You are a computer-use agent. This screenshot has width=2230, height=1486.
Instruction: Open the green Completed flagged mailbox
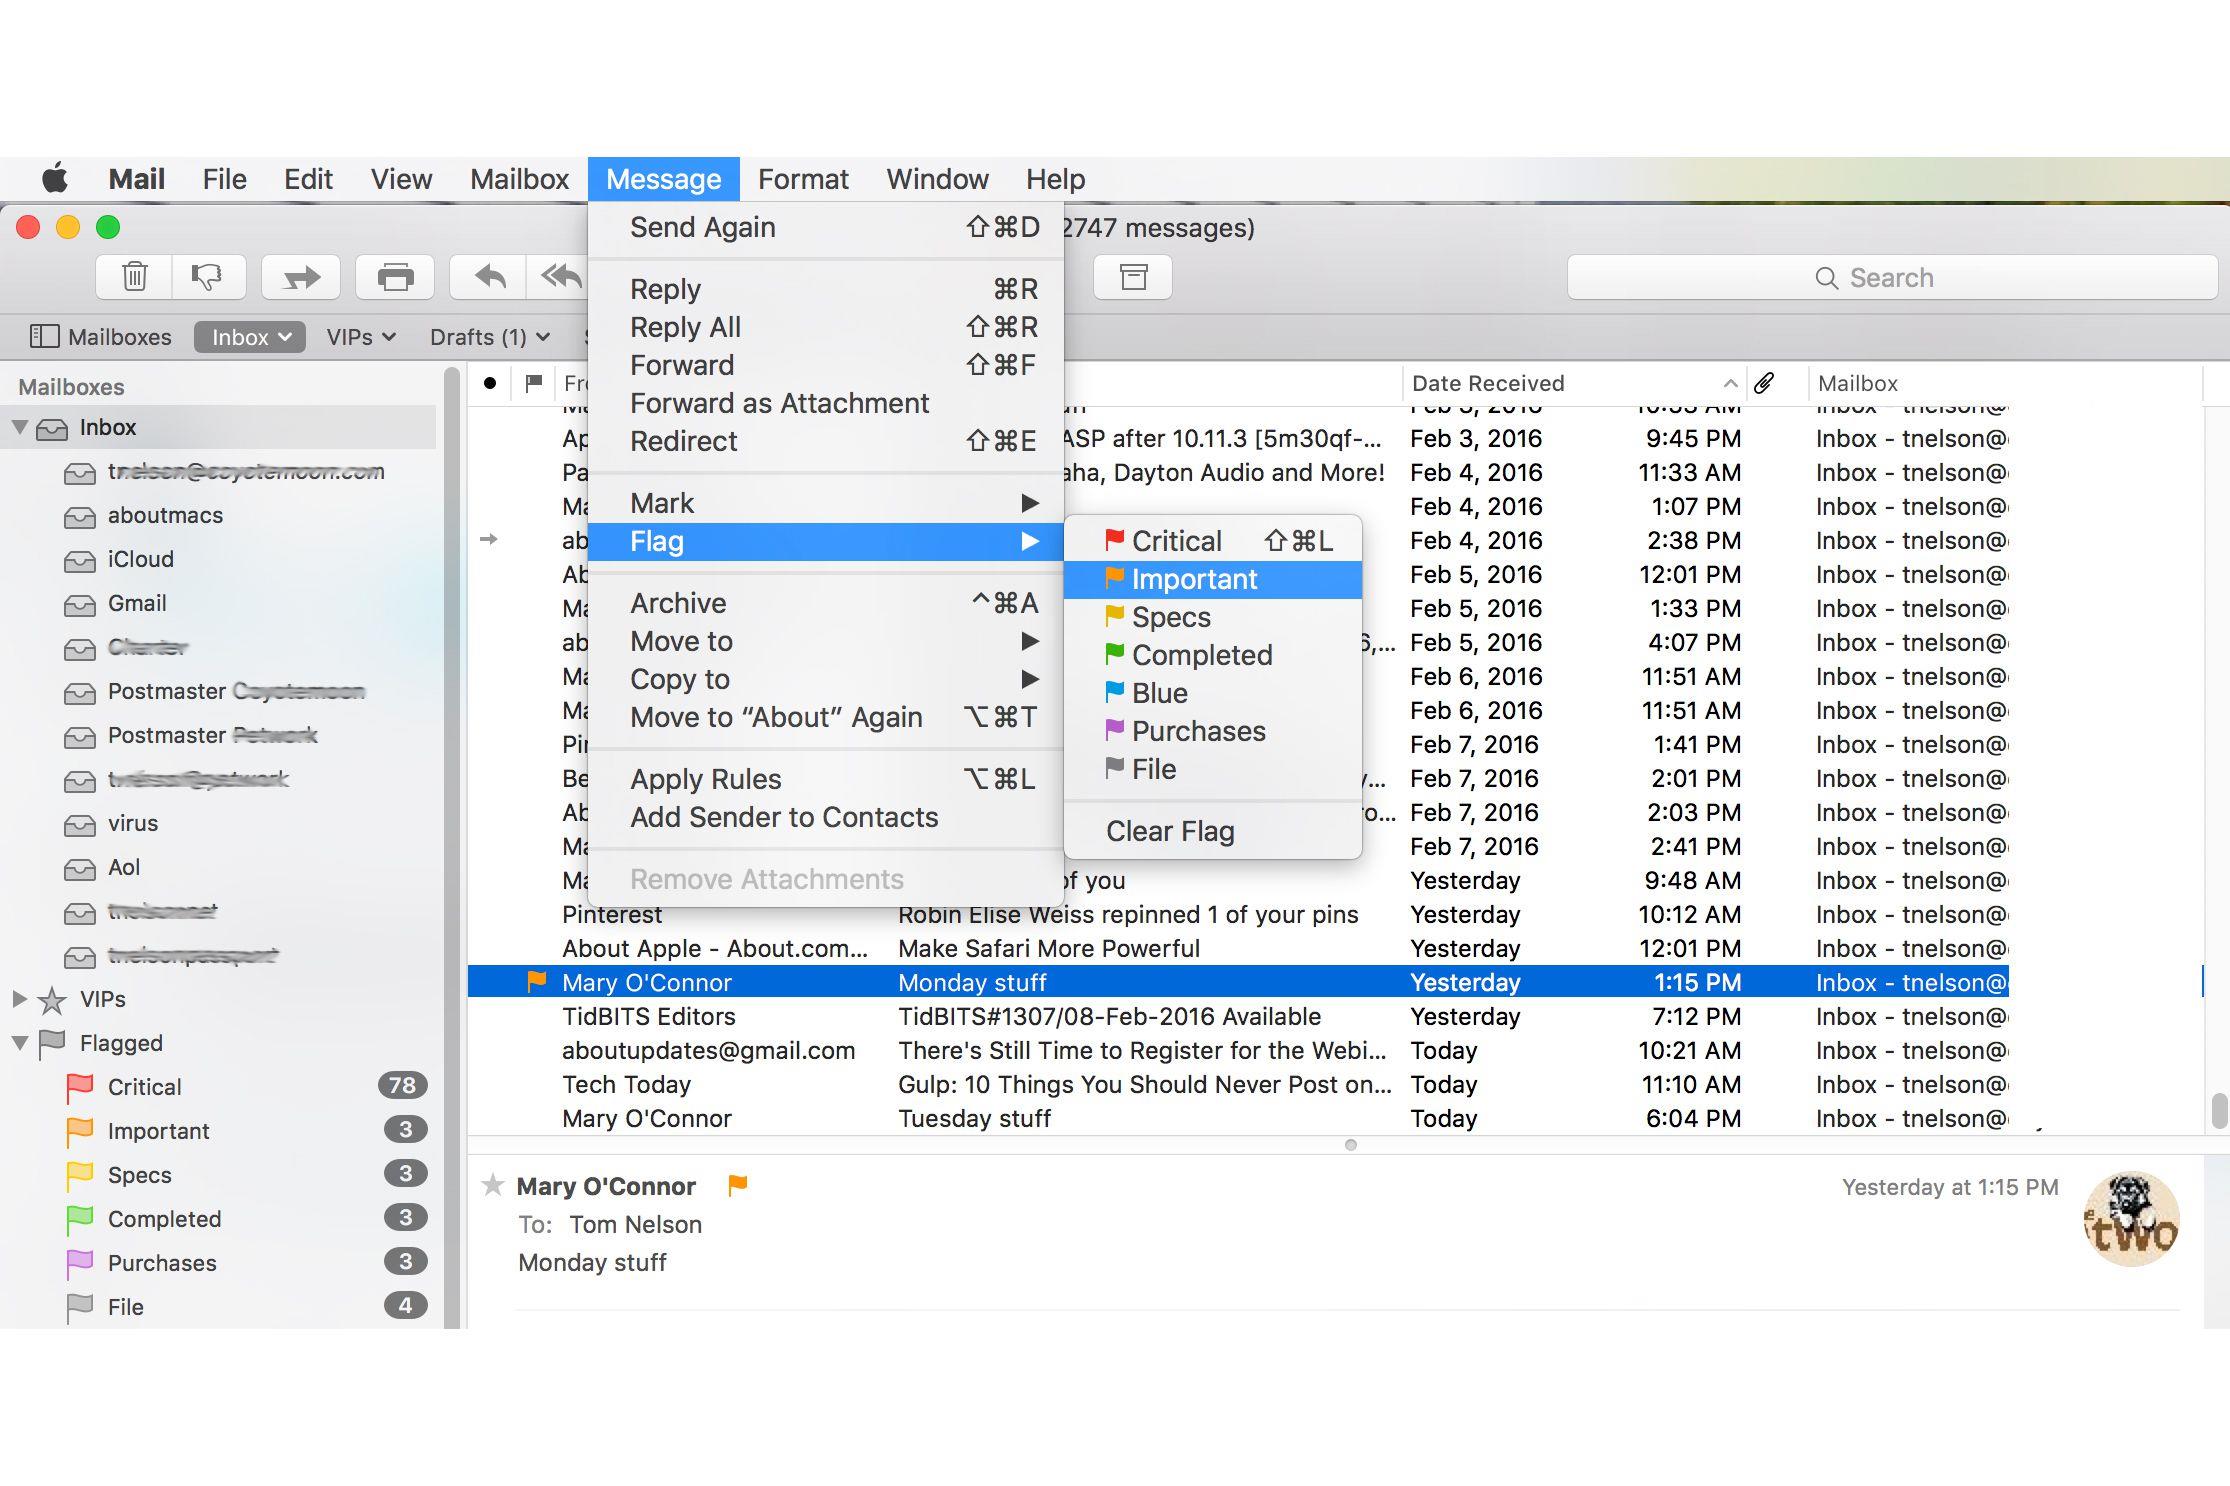(245, 1218)
